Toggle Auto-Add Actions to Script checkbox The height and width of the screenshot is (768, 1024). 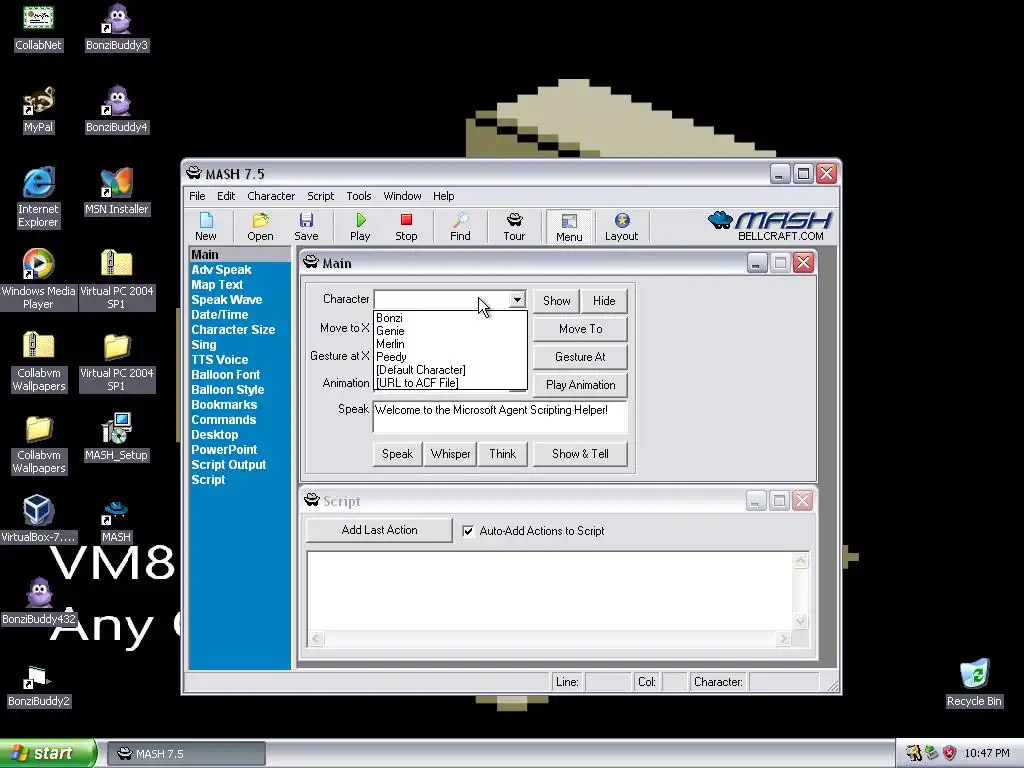[468, 531]
